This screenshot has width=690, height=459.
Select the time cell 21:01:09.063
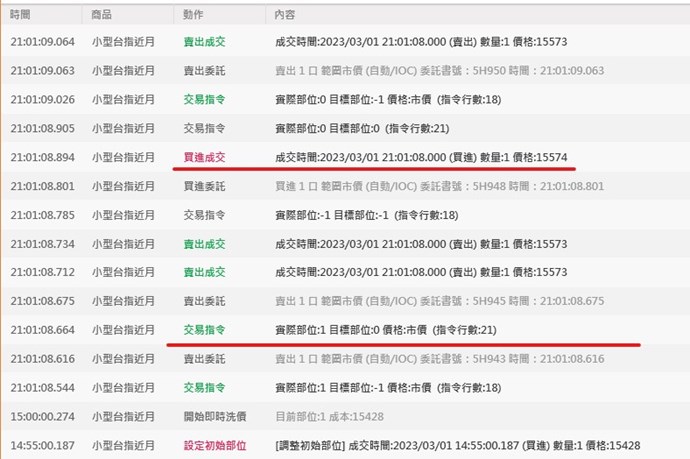(43, 70)
